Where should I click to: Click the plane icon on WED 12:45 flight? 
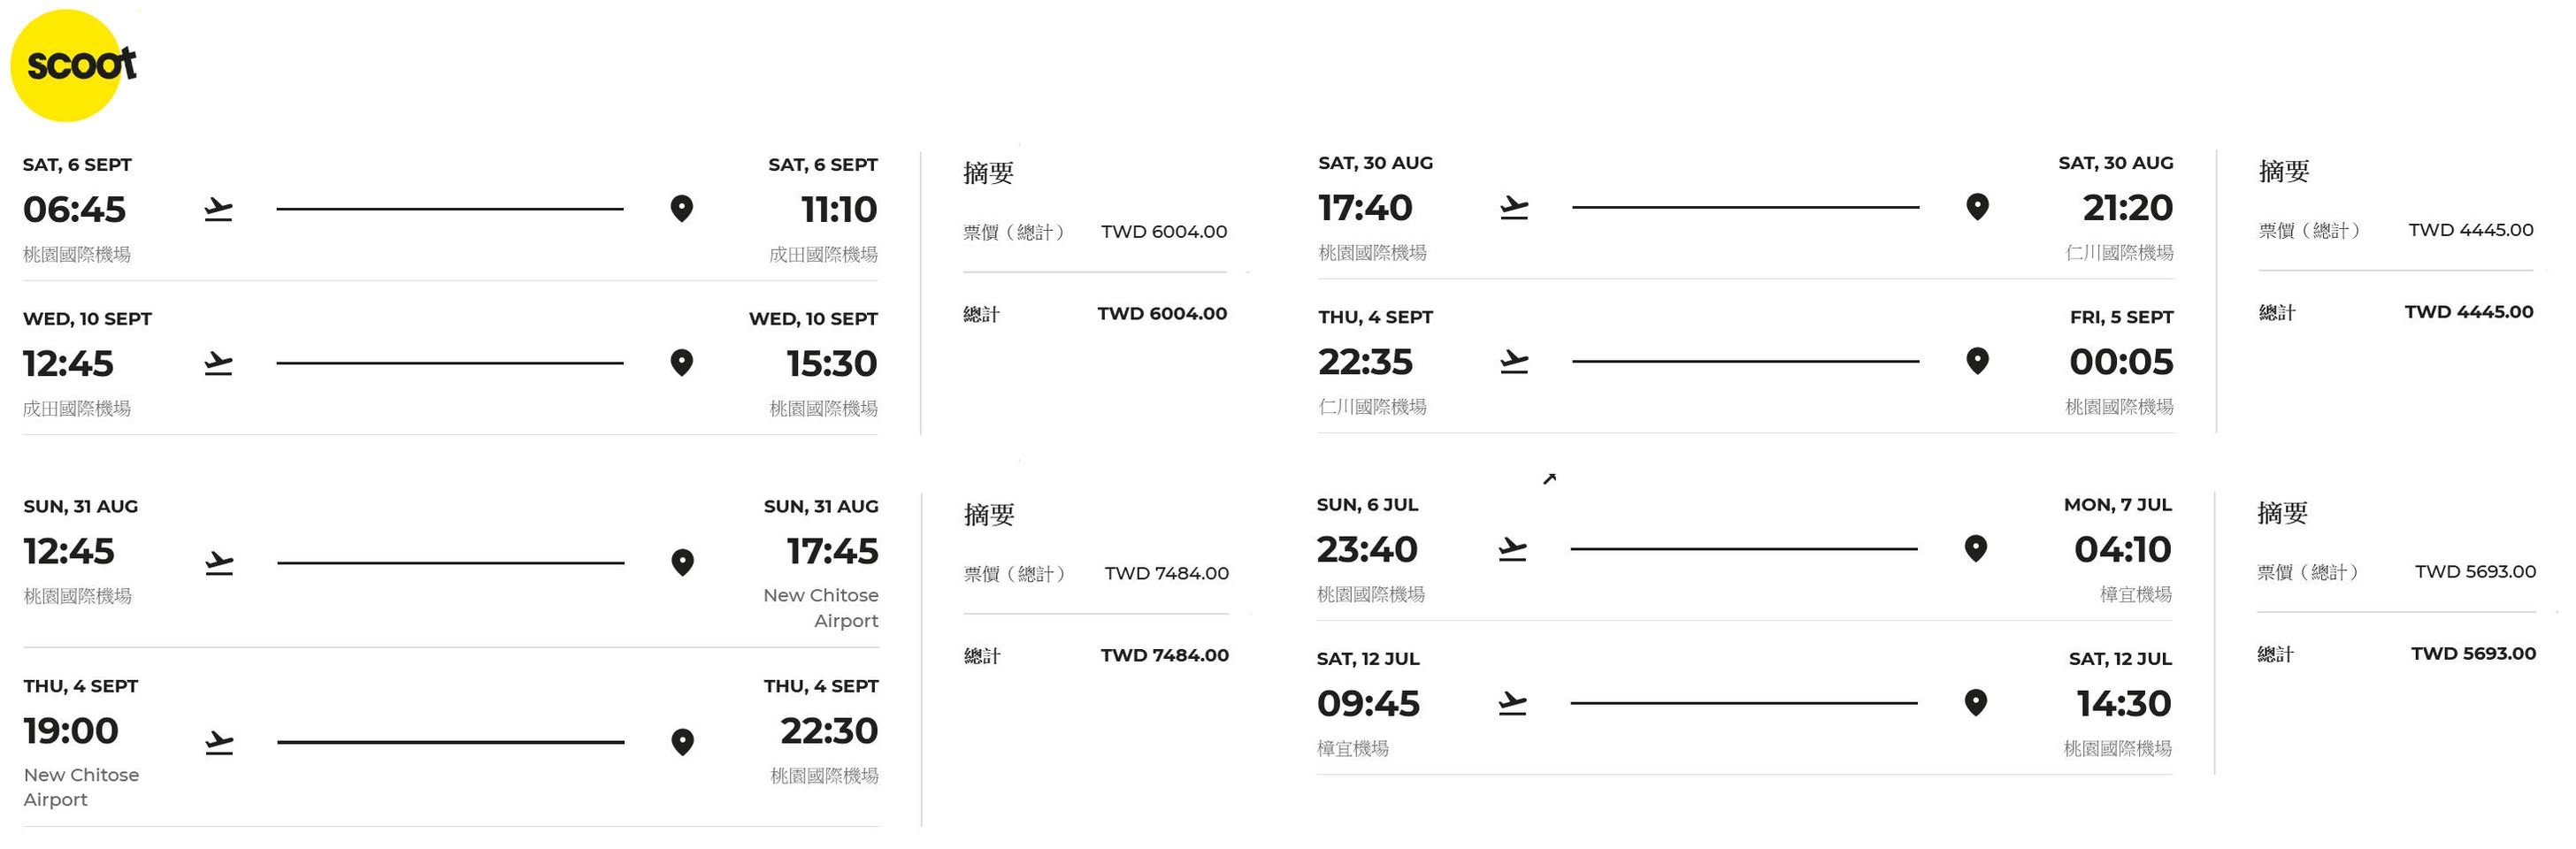pos(218,364)
